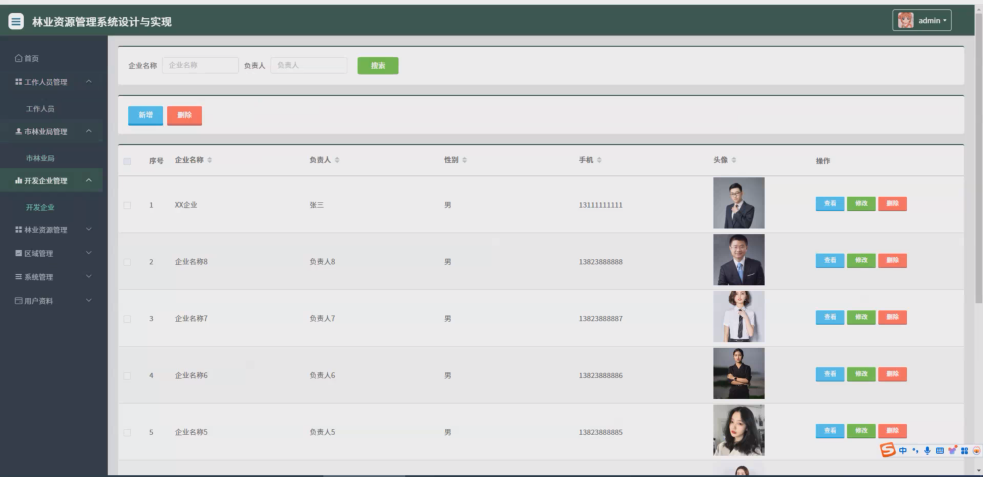Click the IME toolbox grid icon
This screenshot has height=477, width=983.
click(x=964, y=451)
